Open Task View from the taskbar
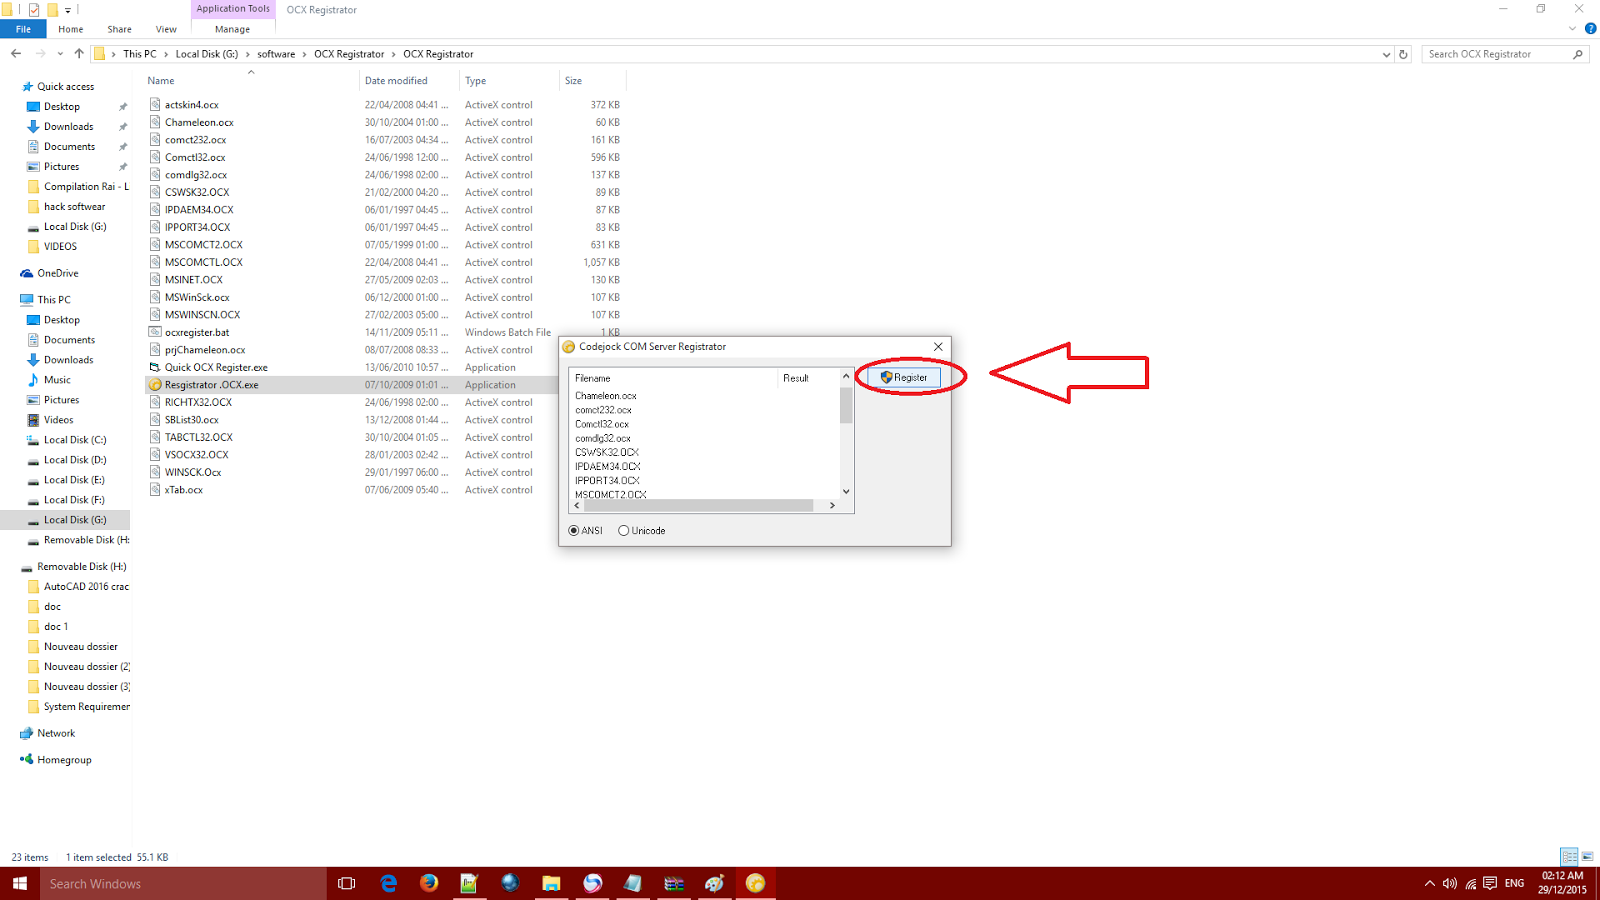 pos(347,883)
